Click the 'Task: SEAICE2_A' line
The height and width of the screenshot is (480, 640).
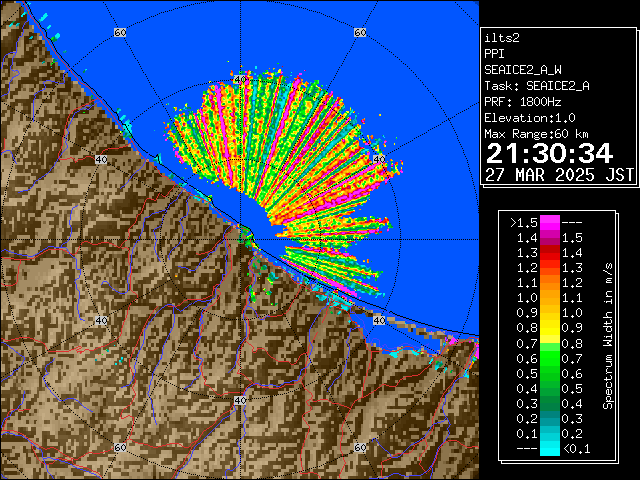click(537, 86)
